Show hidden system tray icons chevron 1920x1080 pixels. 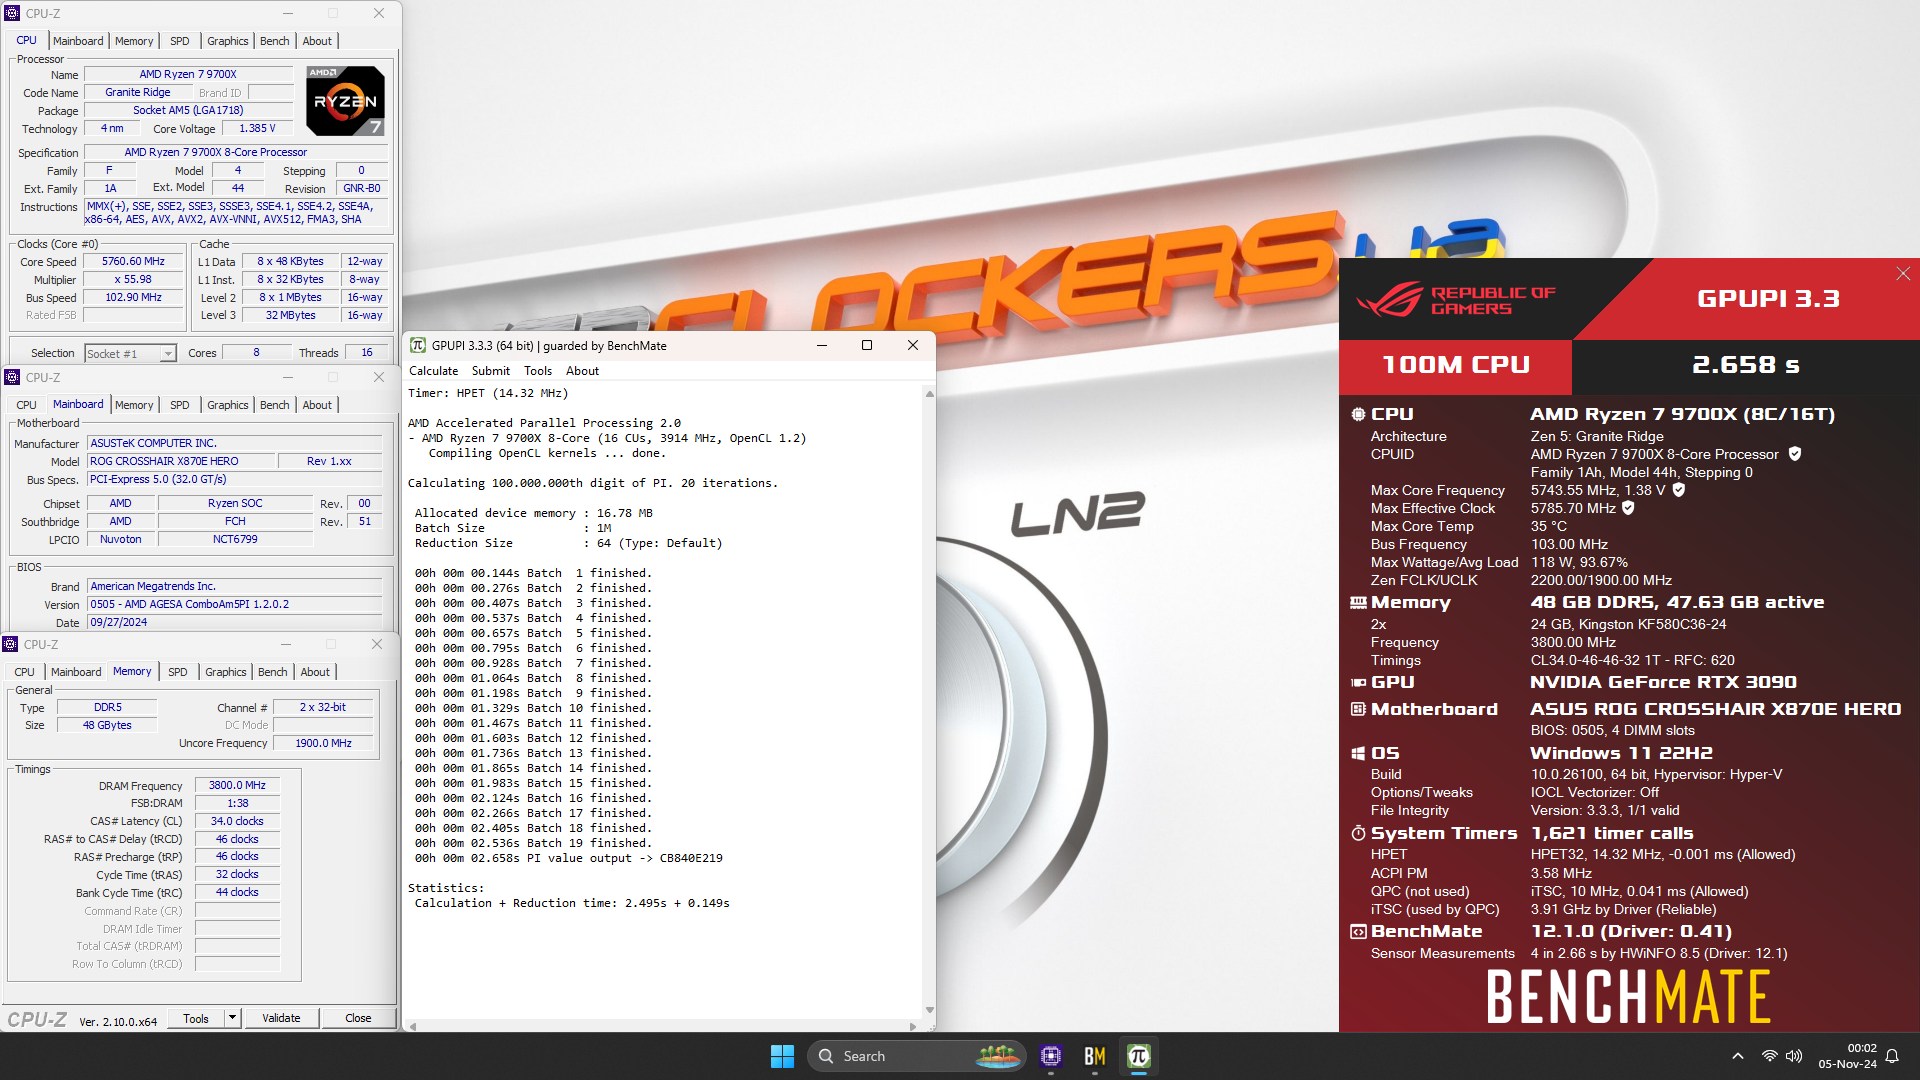coord(1738,1056)
